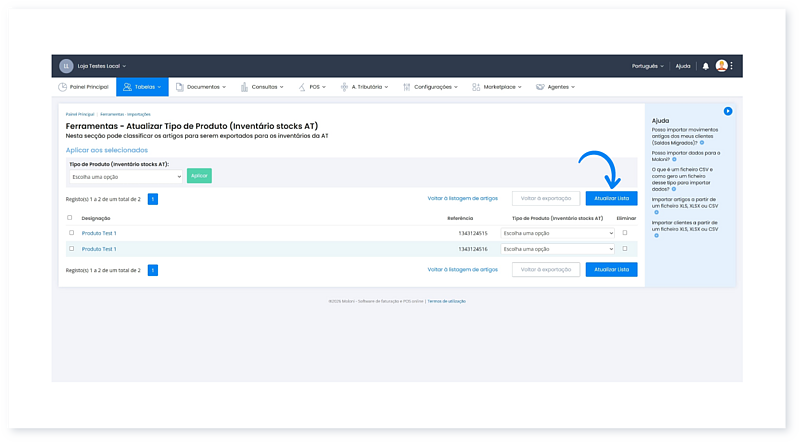Click the POS icon
Viewport: 800px width, 443px height.
(x=302, y=87)
